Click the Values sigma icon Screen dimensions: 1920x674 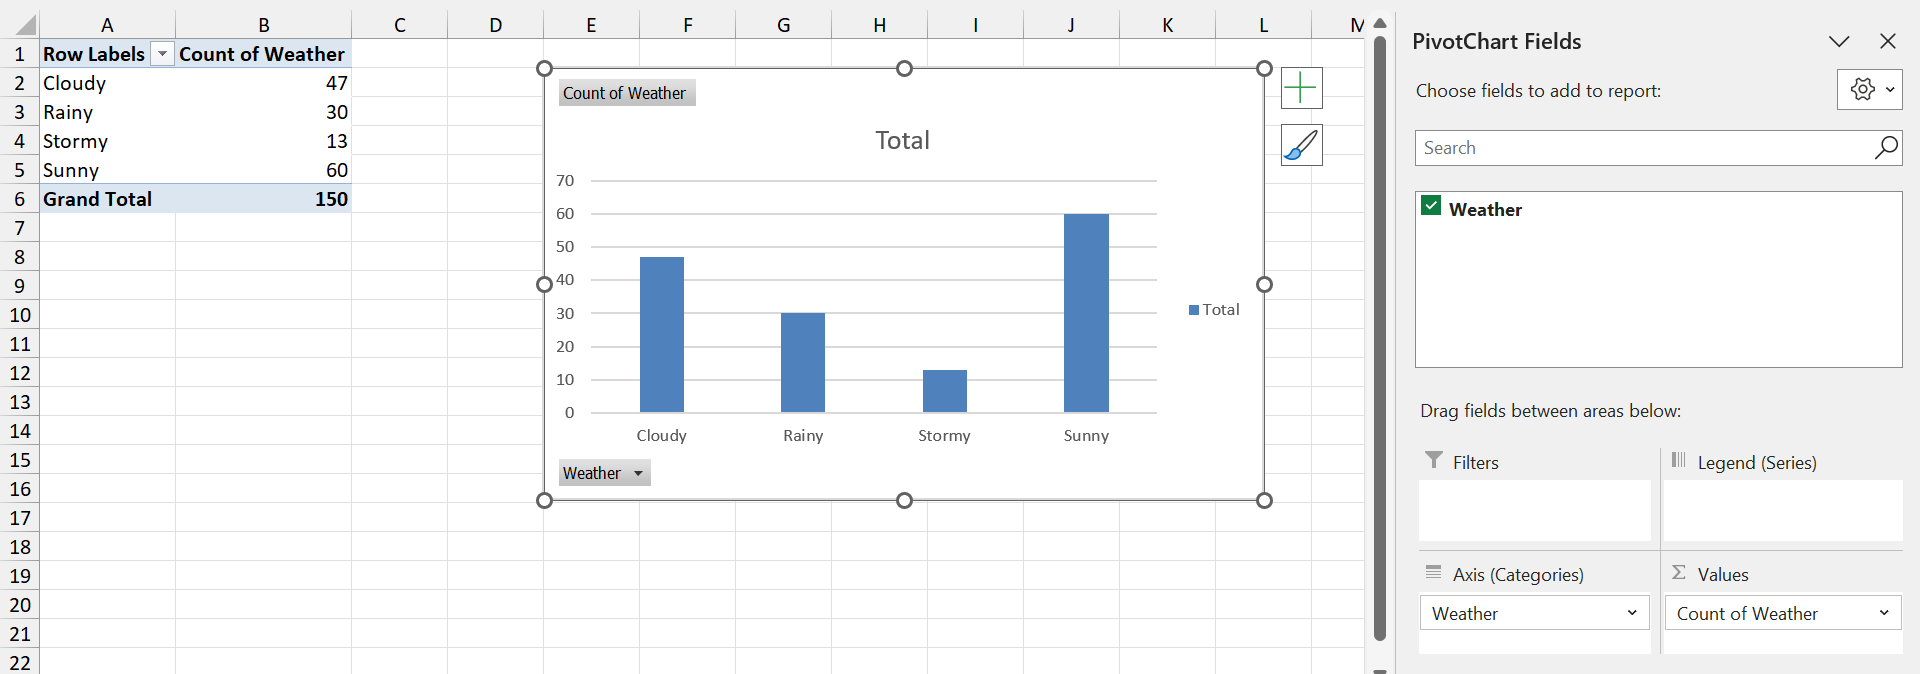1679,573
